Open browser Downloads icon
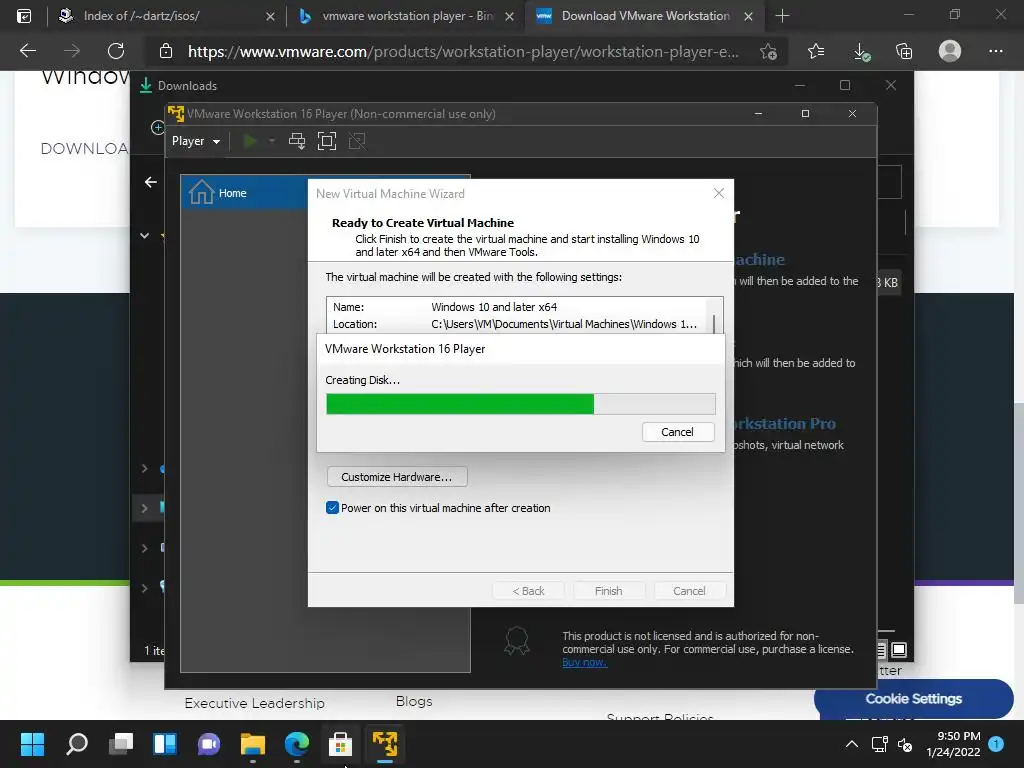The height and width of the screenshot is (768, 1024). tap(861, 52)
